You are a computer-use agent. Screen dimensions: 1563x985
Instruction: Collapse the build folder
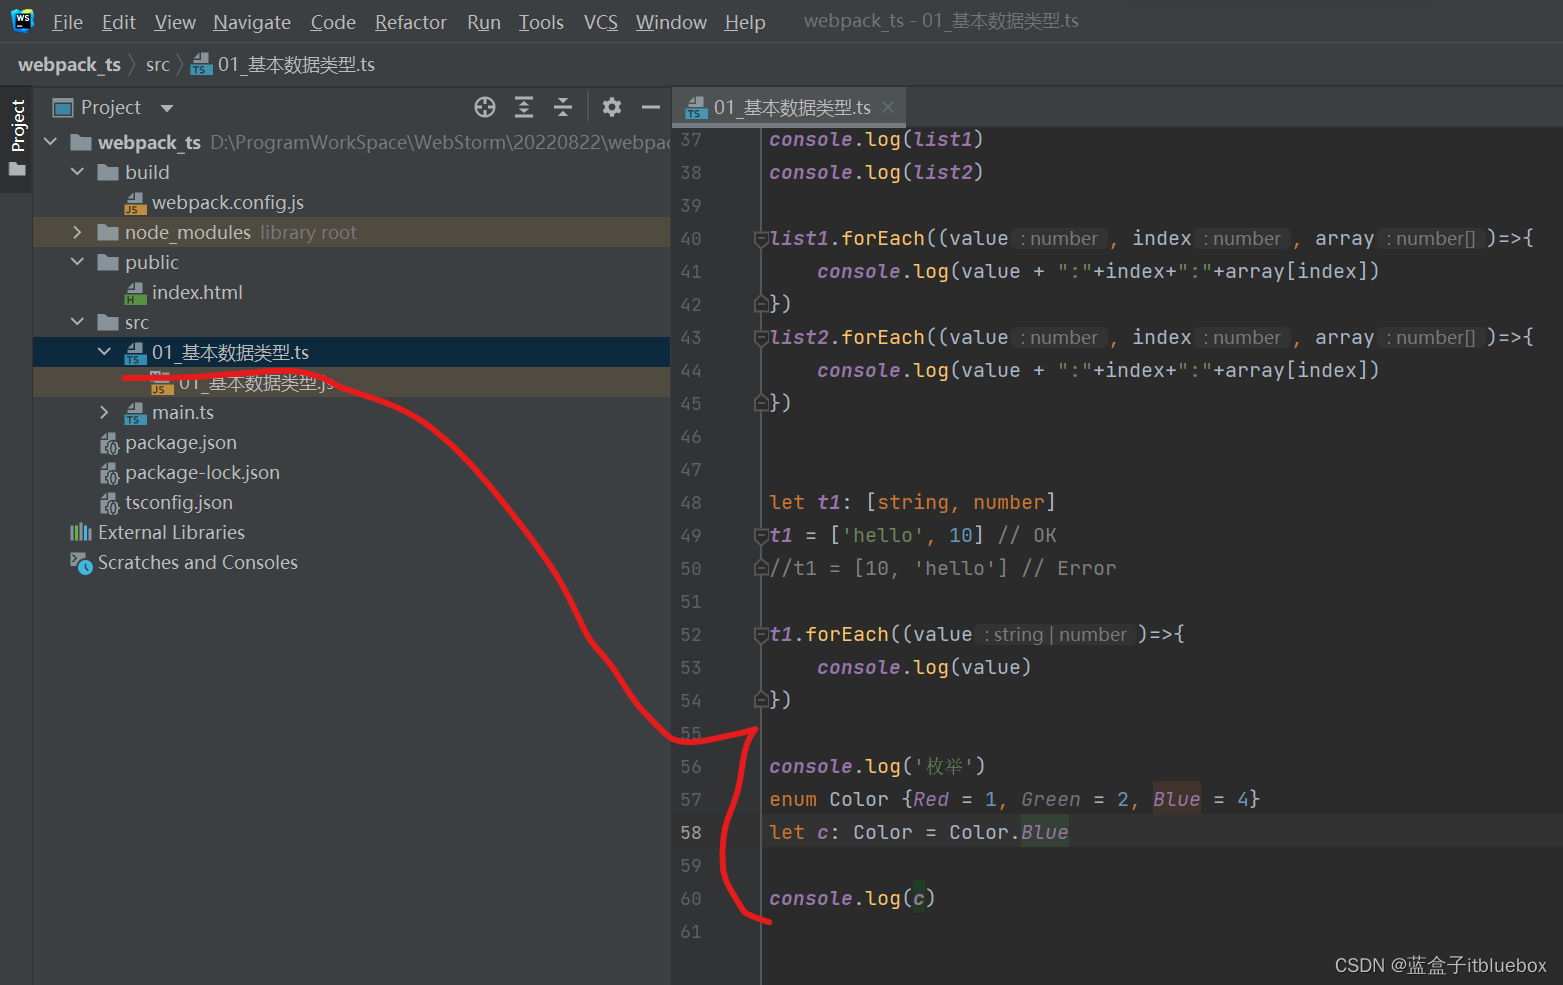coord(78,172)
